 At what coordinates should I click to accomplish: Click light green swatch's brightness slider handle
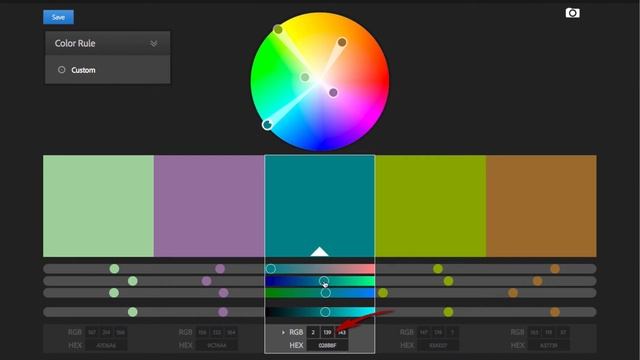click(133, 312)
